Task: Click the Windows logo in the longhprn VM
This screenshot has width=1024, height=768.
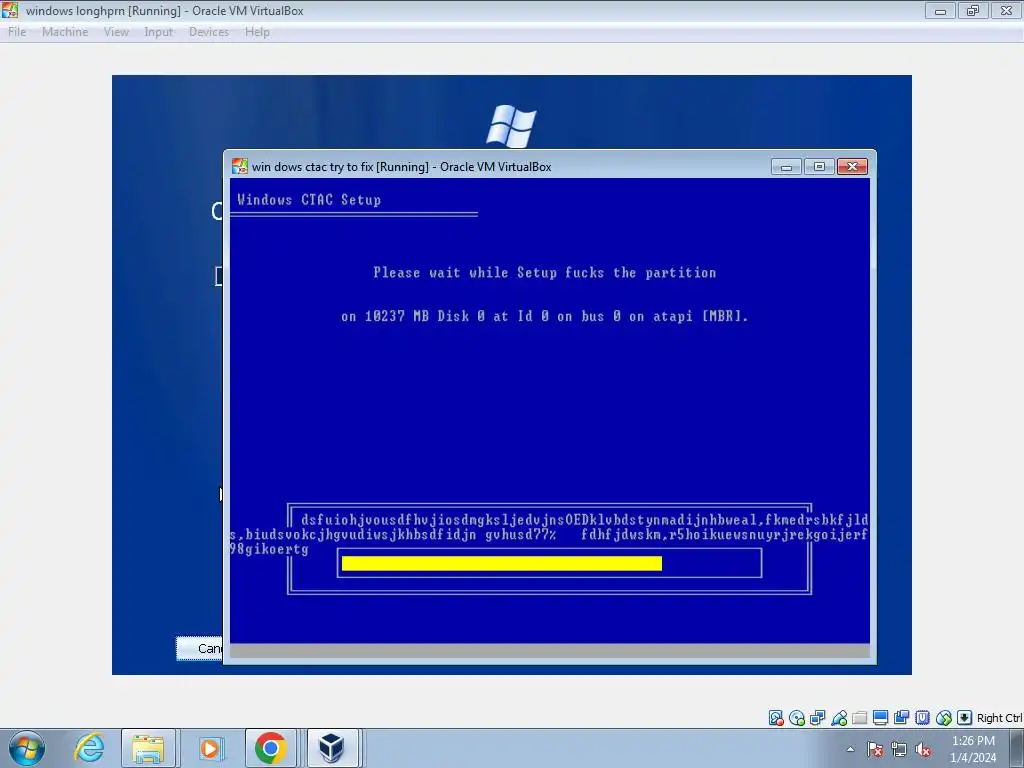Action: [511, 126]
